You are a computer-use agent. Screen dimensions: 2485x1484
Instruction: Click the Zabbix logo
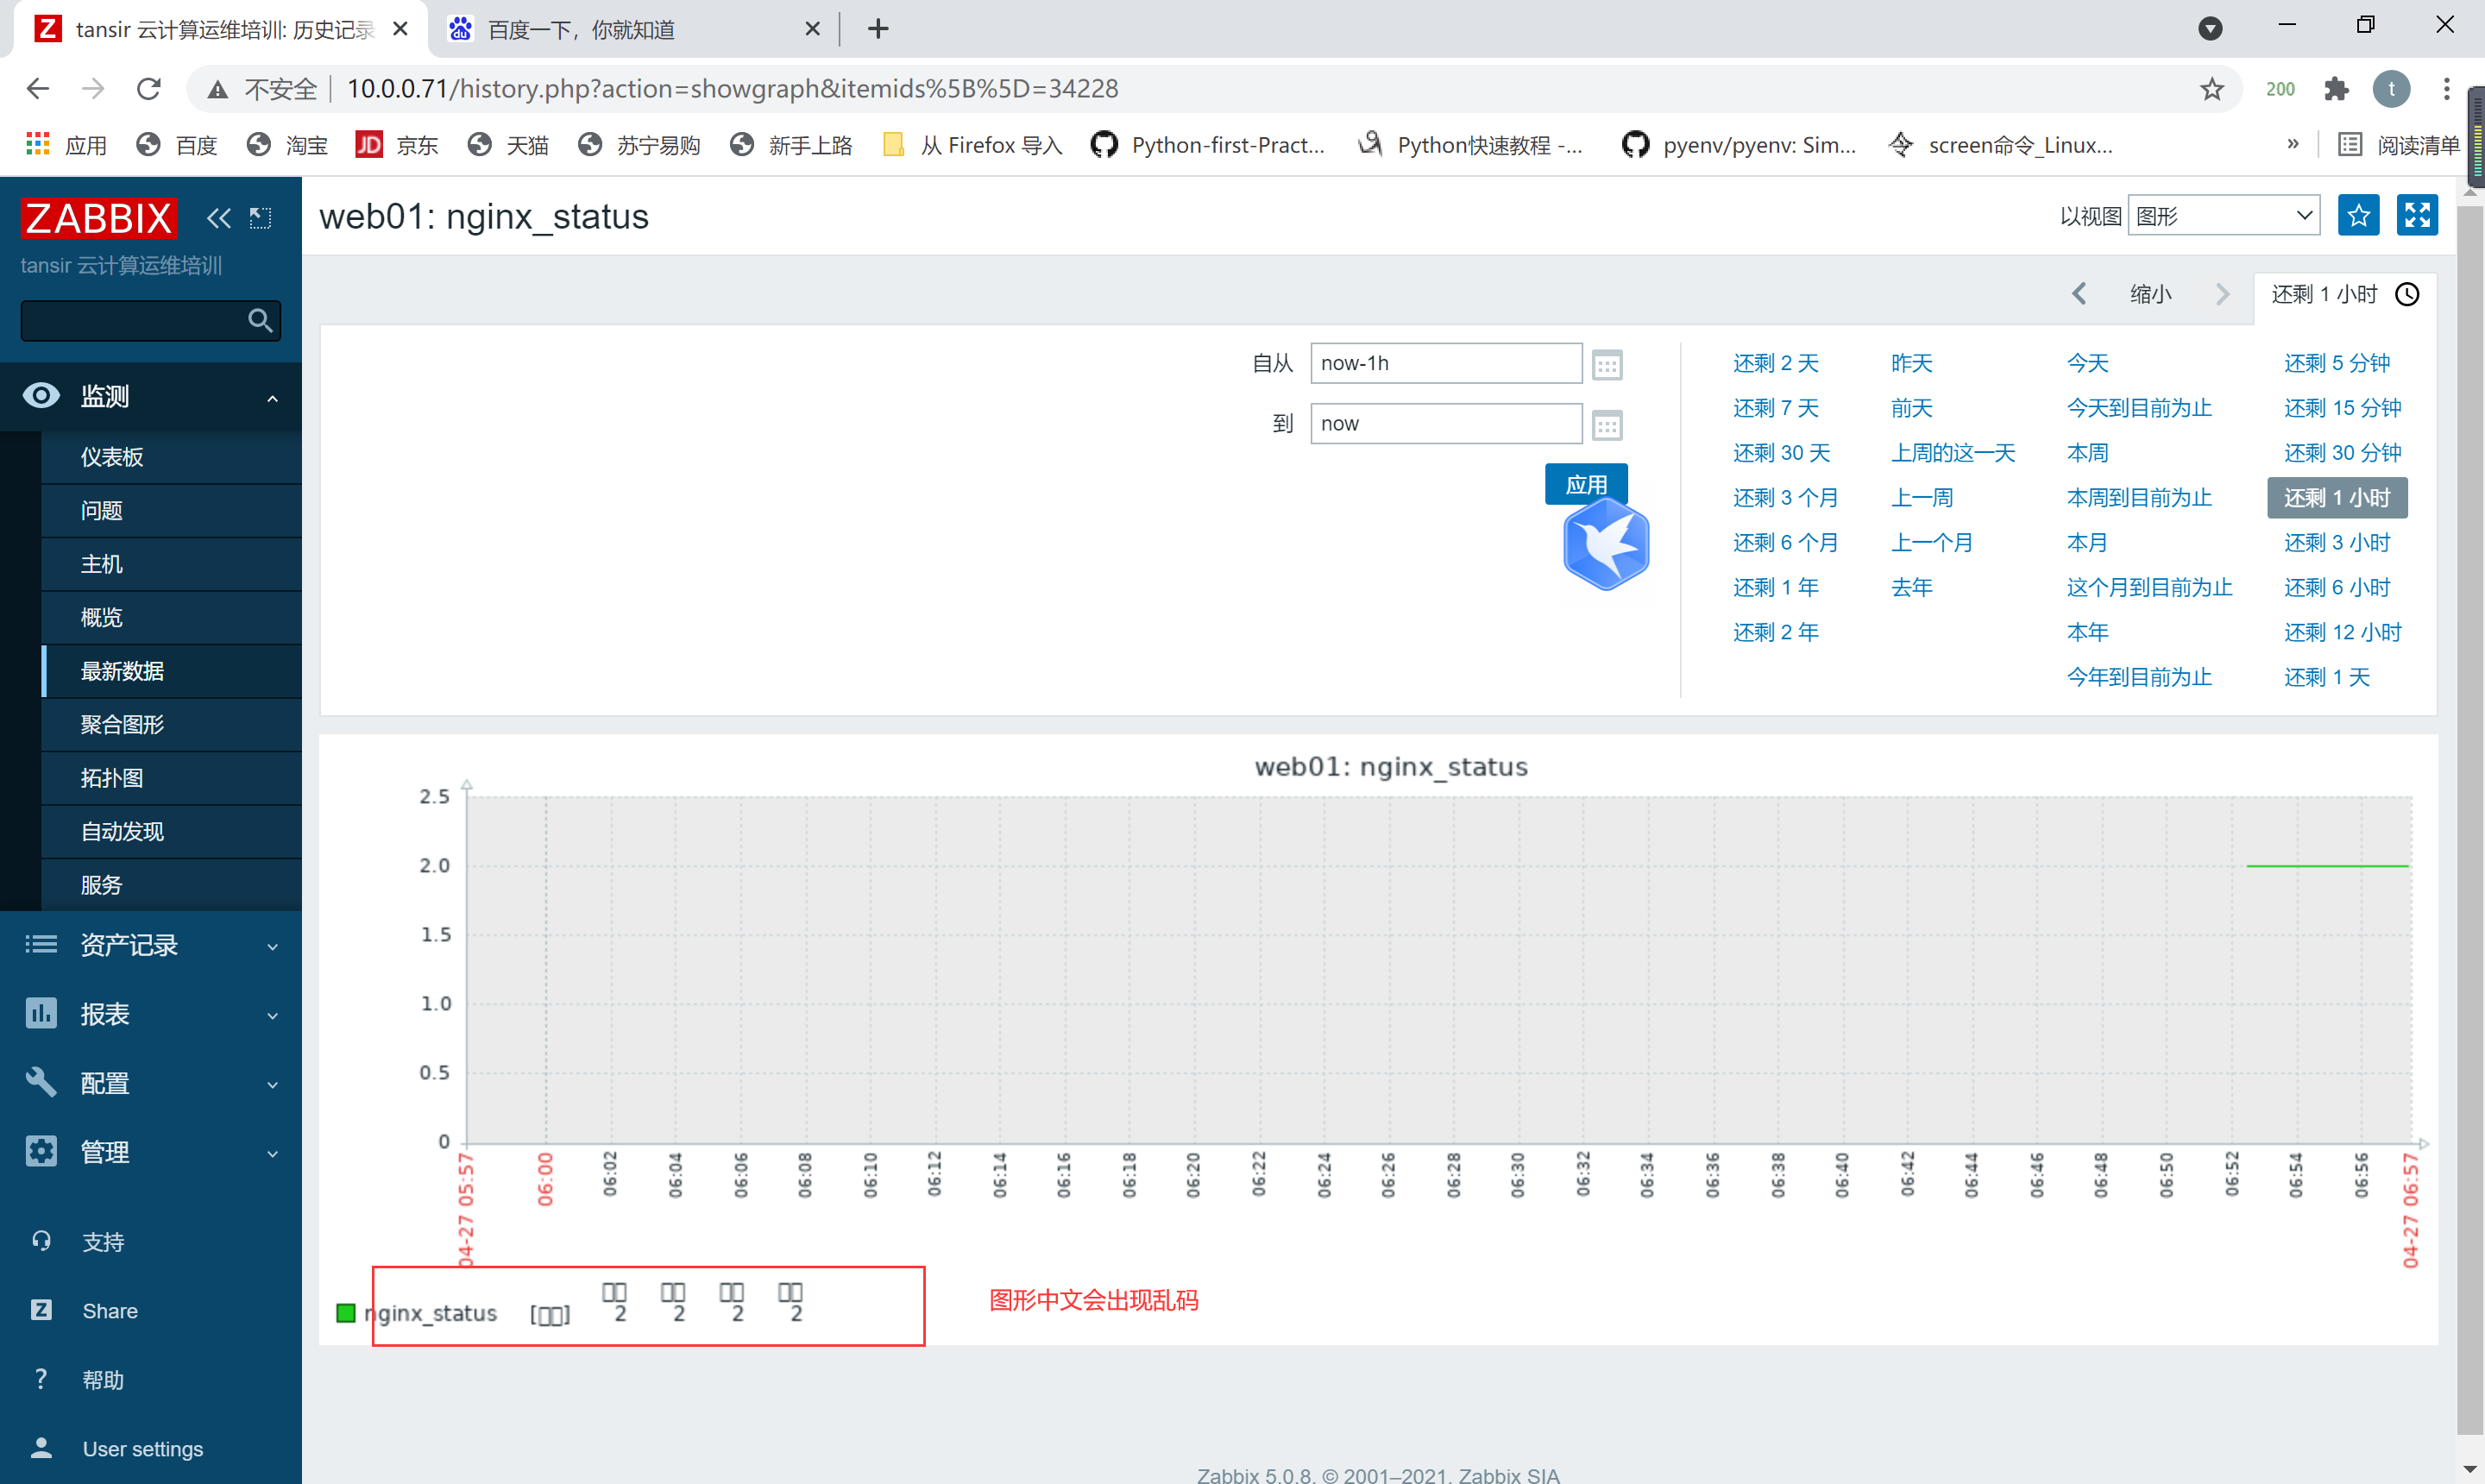[x=98, y=218]
